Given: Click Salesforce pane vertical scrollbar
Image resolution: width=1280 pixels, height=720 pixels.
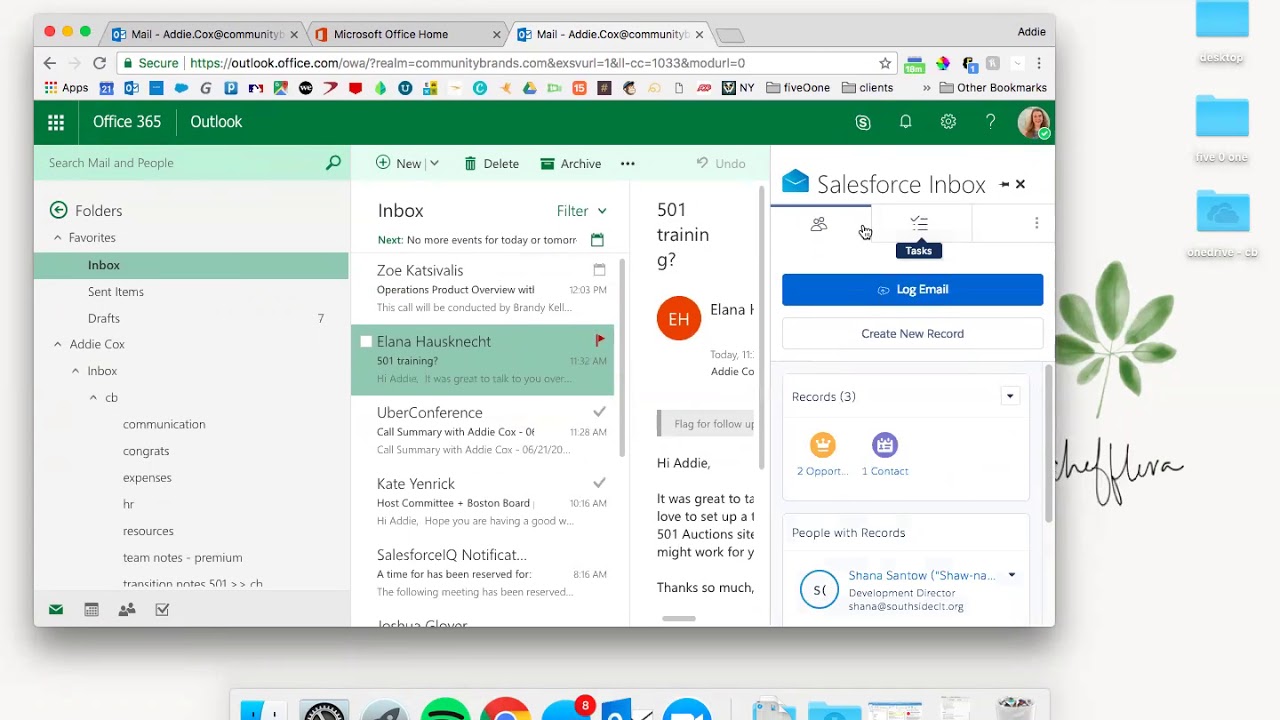Looking at the screenshot, I should pyautogui.click(x=1048, y=442).
